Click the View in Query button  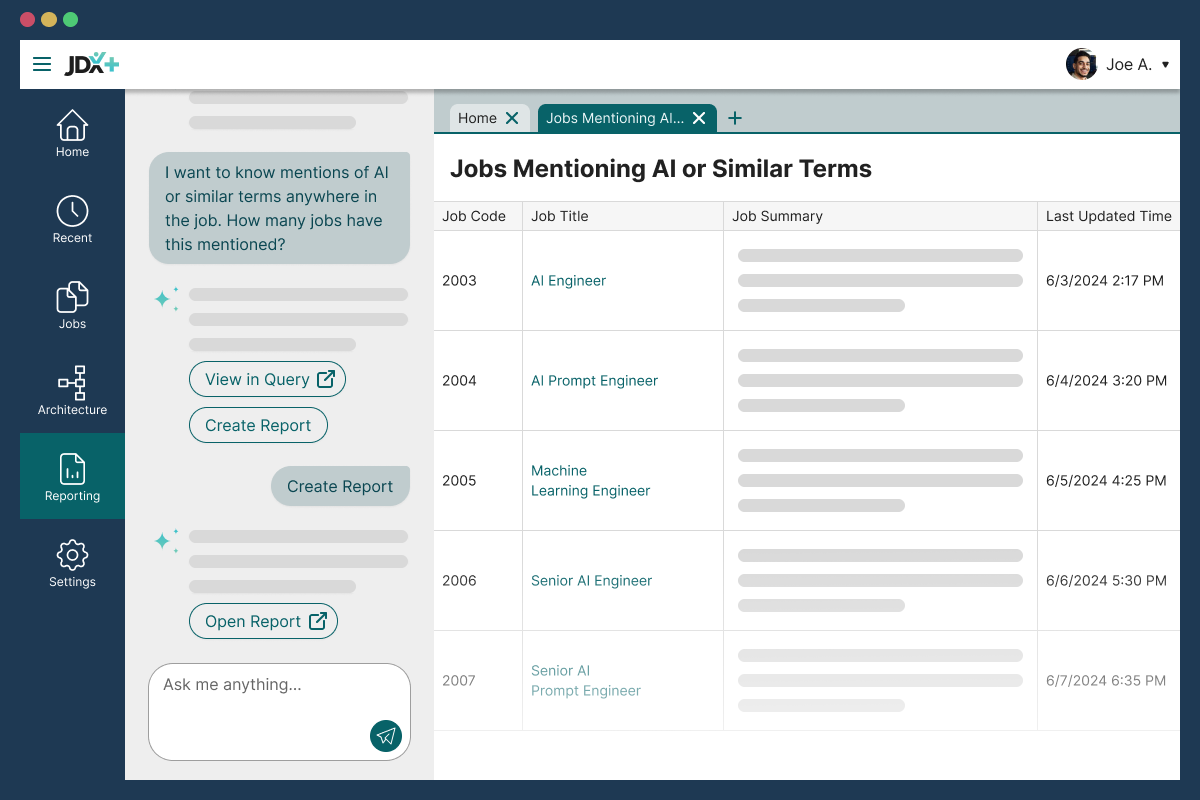click(267, 379)
